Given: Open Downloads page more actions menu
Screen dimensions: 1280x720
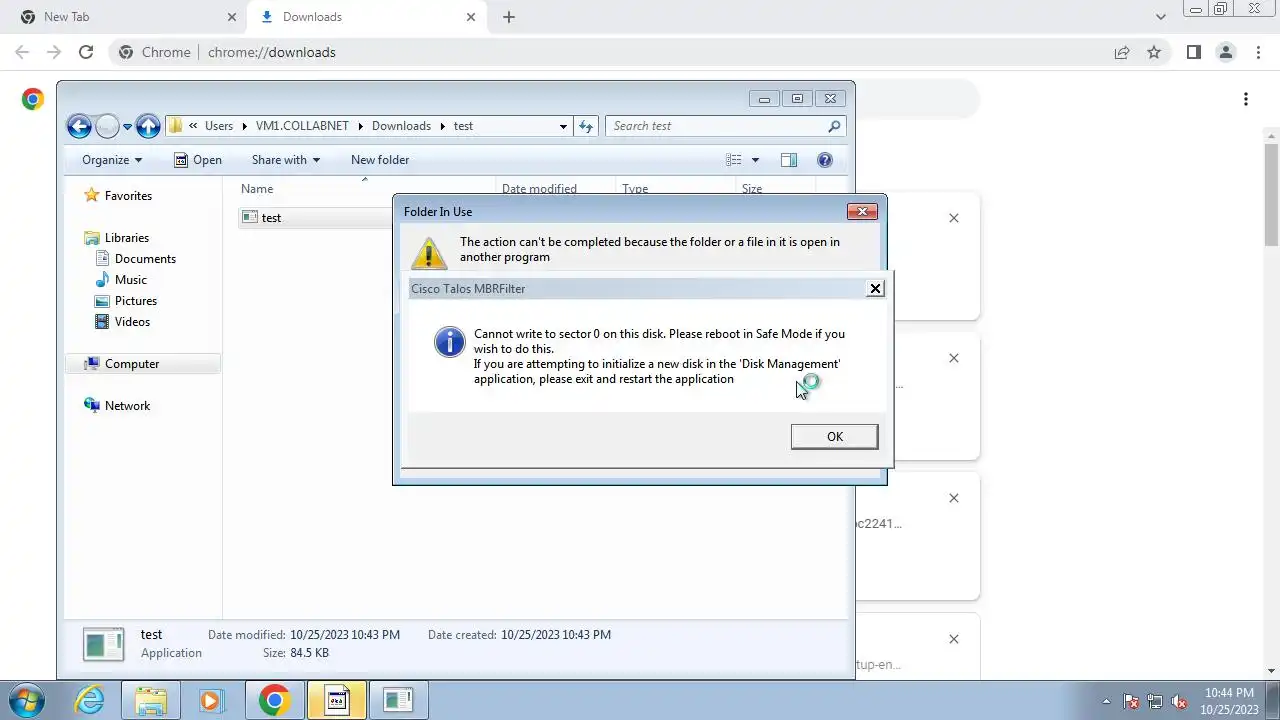Looking at the screenshot, I should click(x=1246, y=99).
